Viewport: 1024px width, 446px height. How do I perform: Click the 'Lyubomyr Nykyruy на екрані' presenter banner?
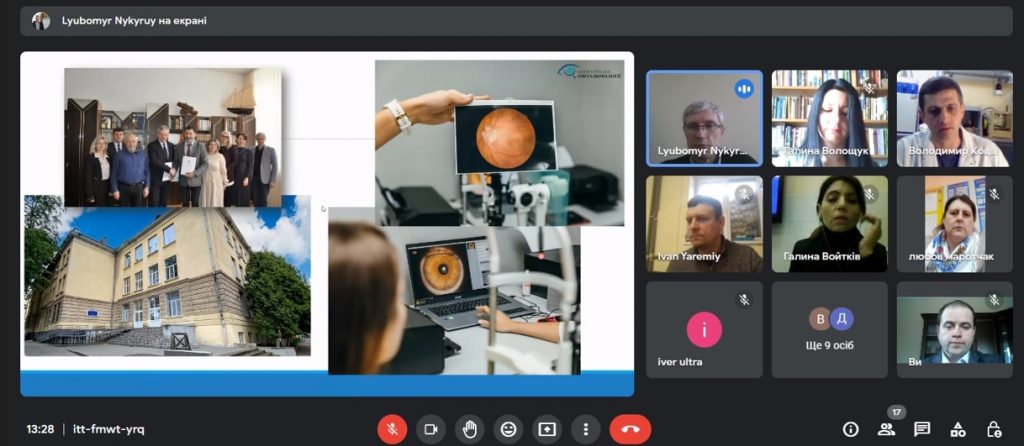[134, 21]
